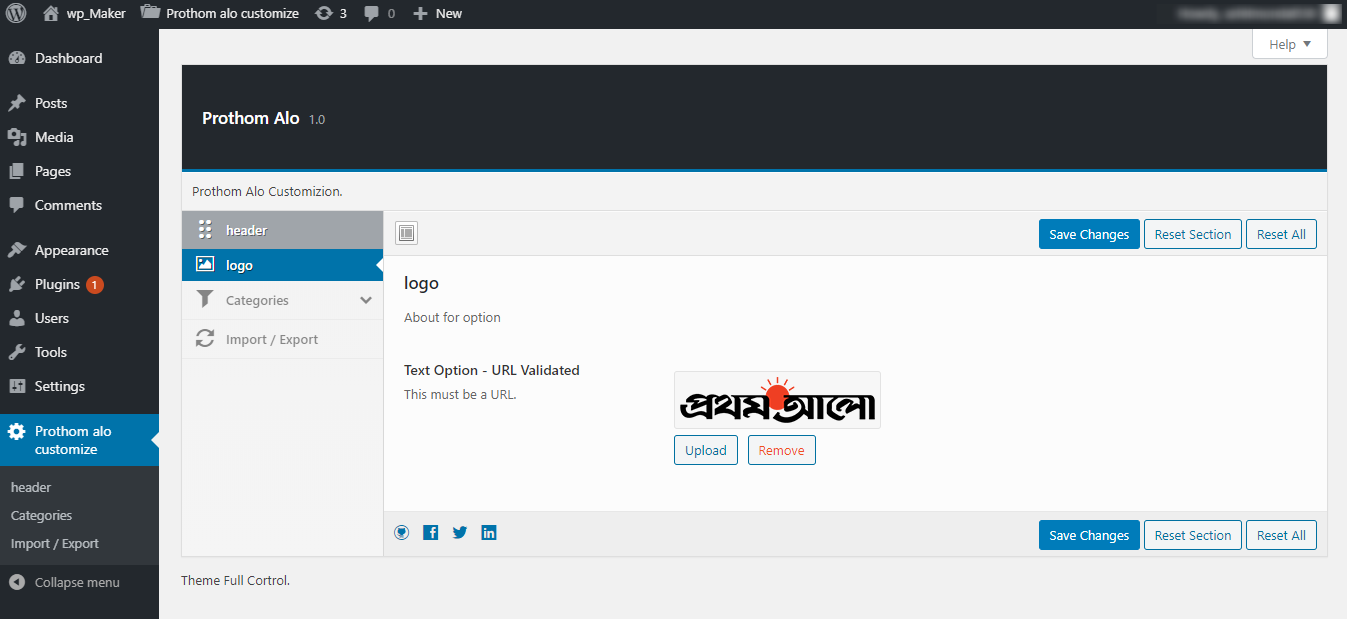The height and width of the screenshot is (619, 1347).
Task: Click the 'Text Option - URL Validated' label
Action: [x=492, y=370]
